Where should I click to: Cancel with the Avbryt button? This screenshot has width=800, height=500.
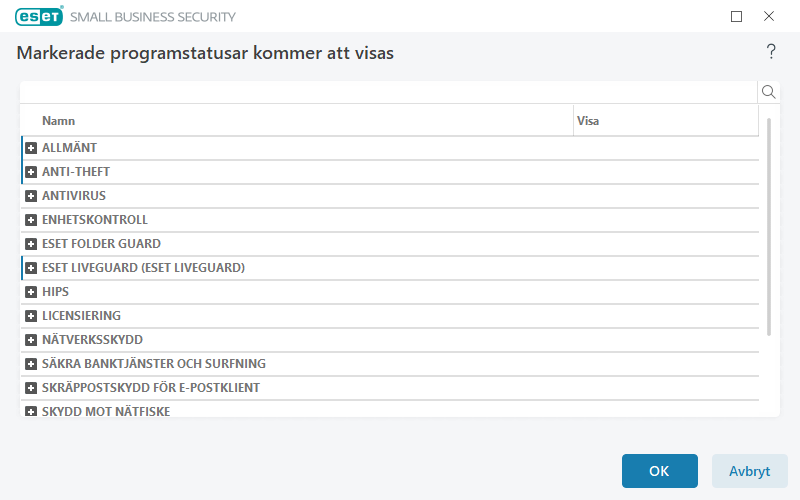(749, 471)
